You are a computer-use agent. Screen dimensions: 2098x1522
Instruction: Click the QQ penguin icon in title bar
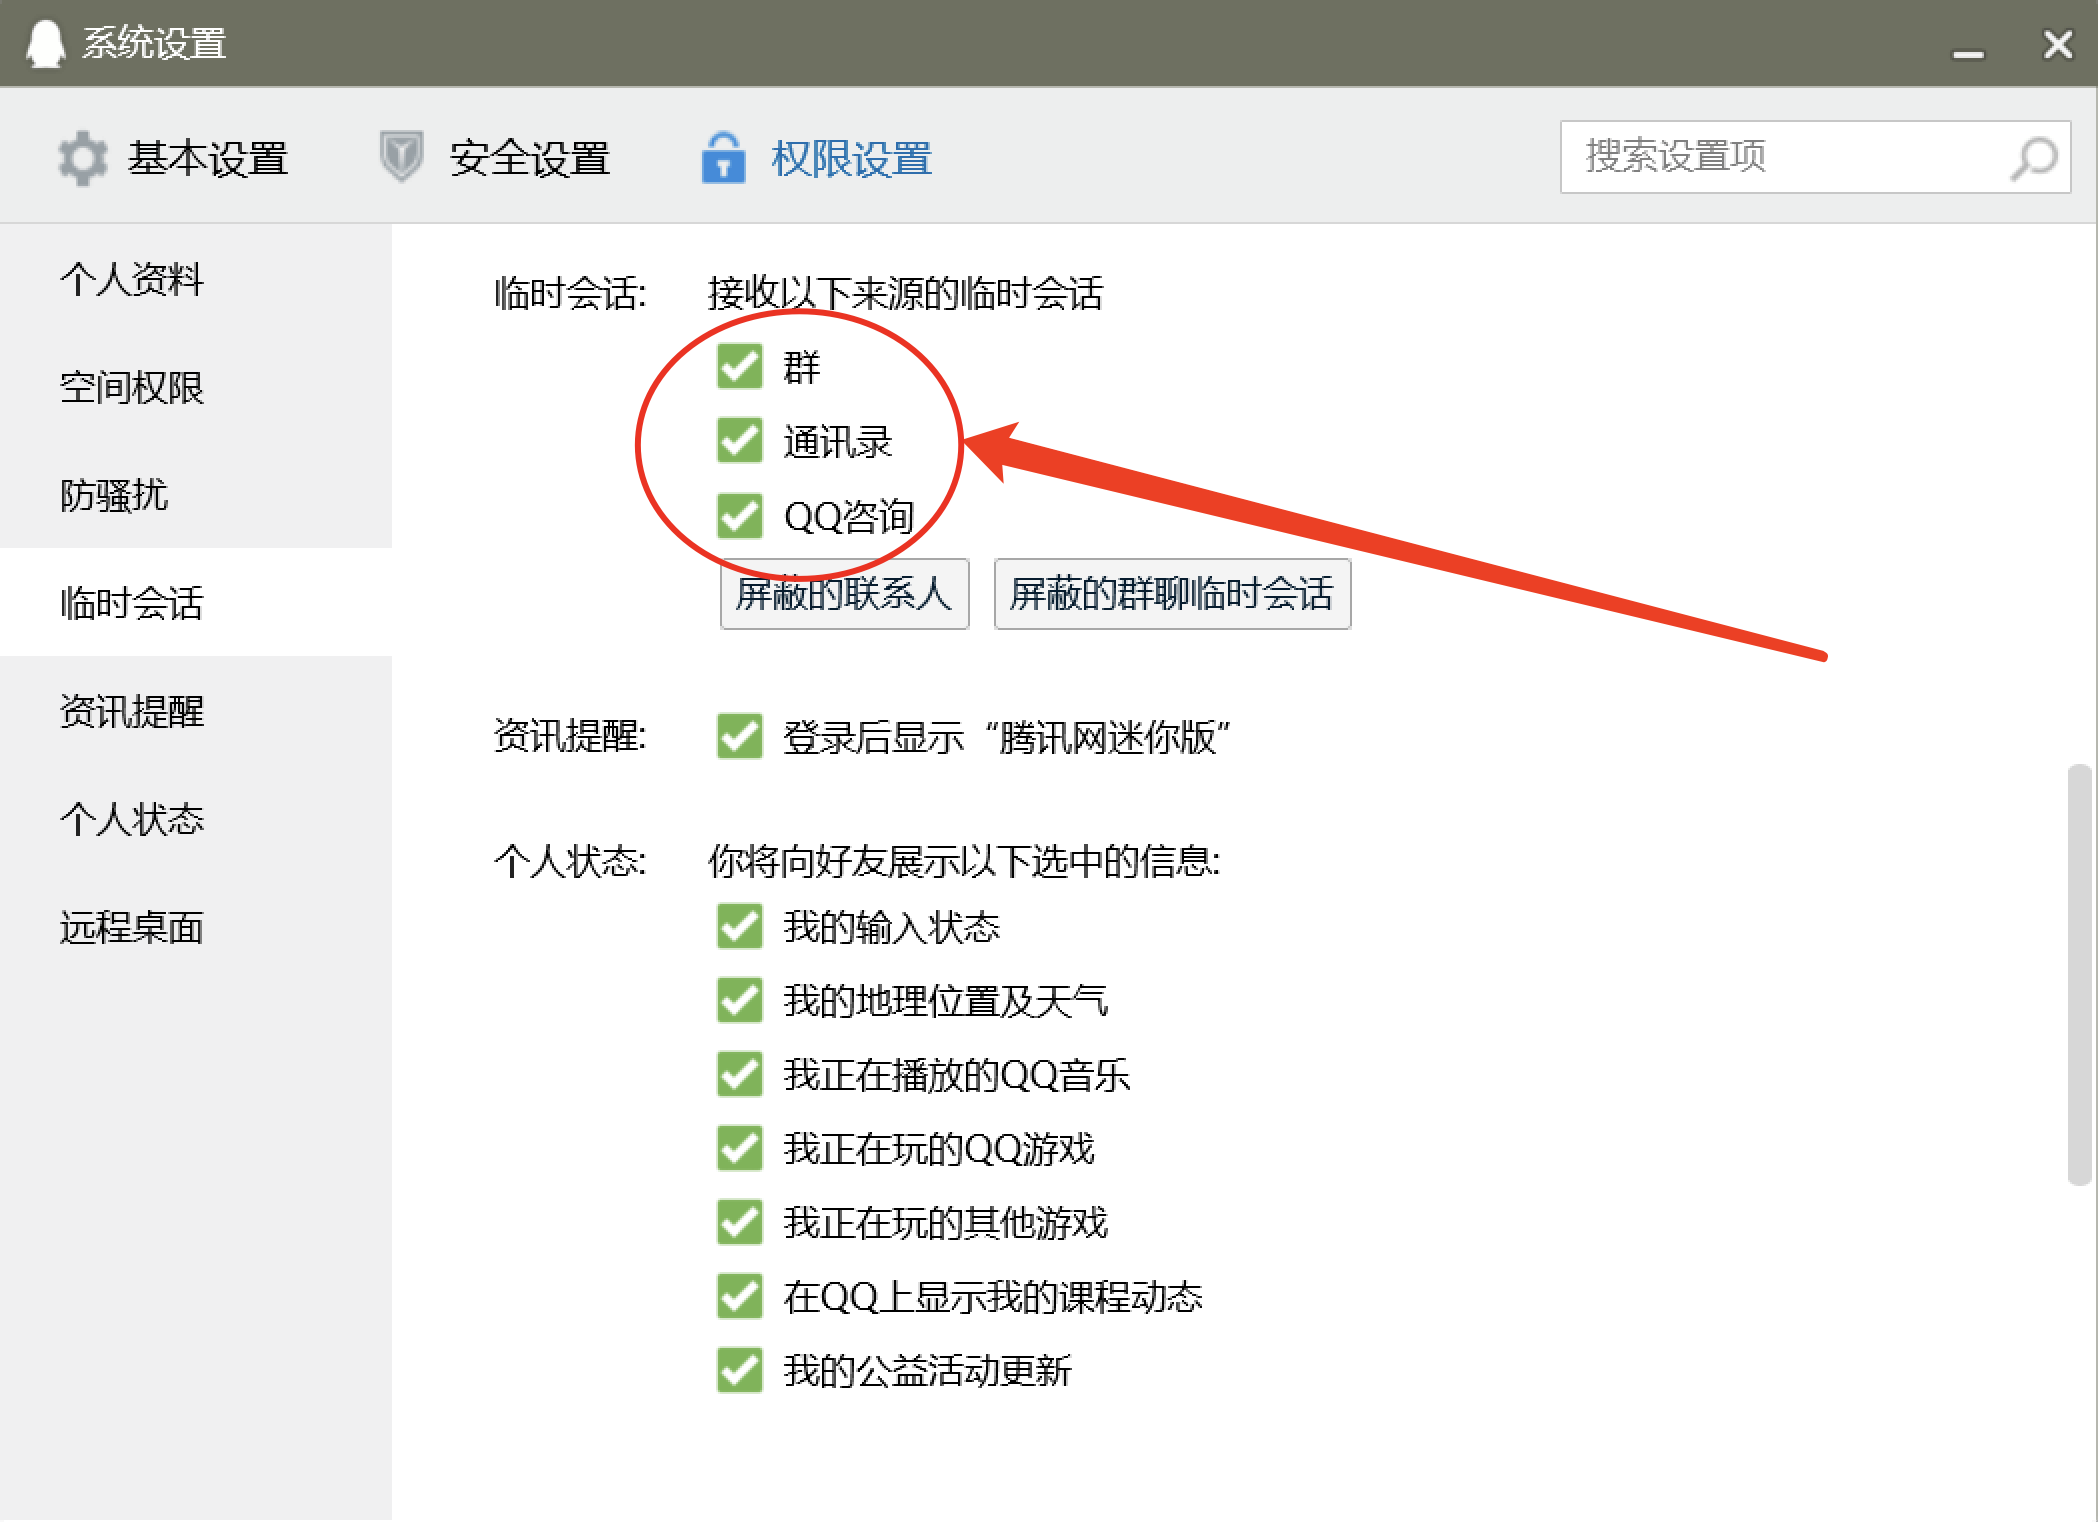point(45,44)
